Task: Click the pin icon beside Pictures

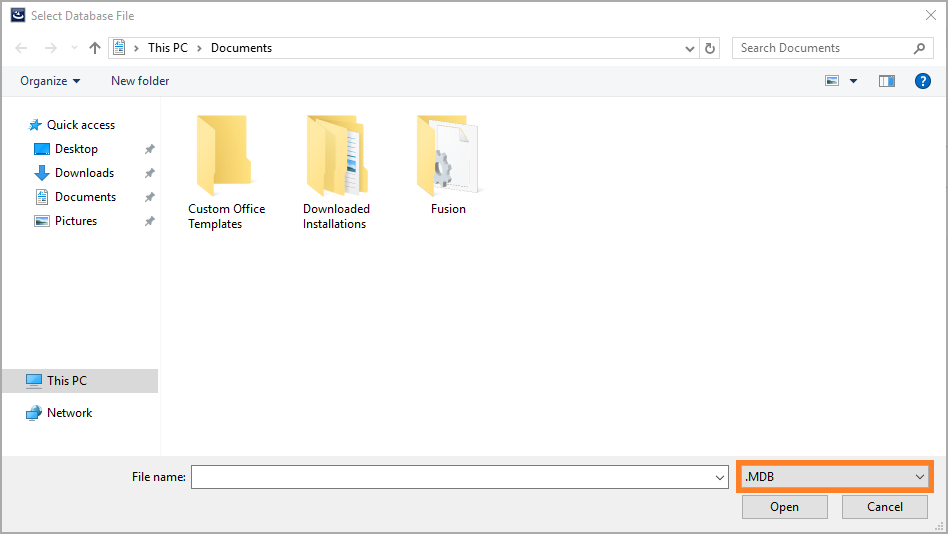Action: [x=149, y=221]
